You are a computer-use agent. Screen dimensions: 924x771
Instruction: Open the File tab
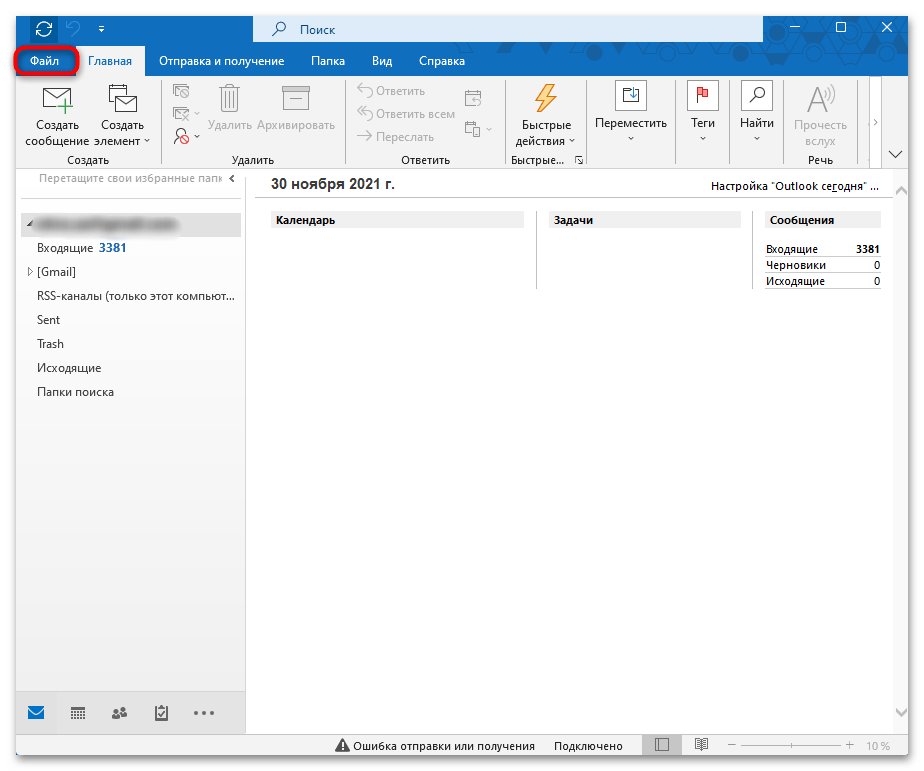coord(45,61)
